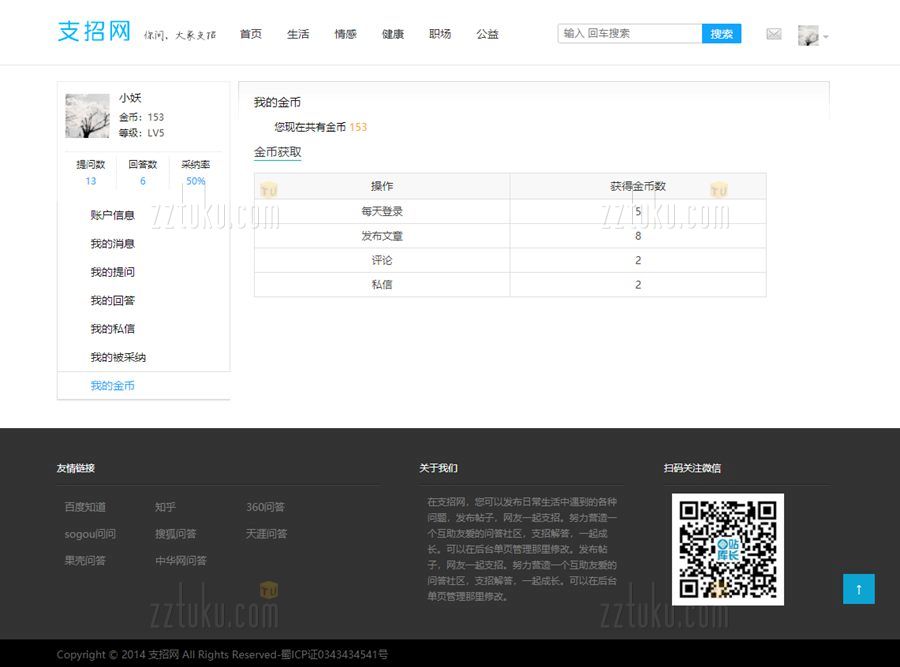The image size is (900, 667).
Task: Switch to 我的私信 in the sidebar
Action: click(112, 329)
